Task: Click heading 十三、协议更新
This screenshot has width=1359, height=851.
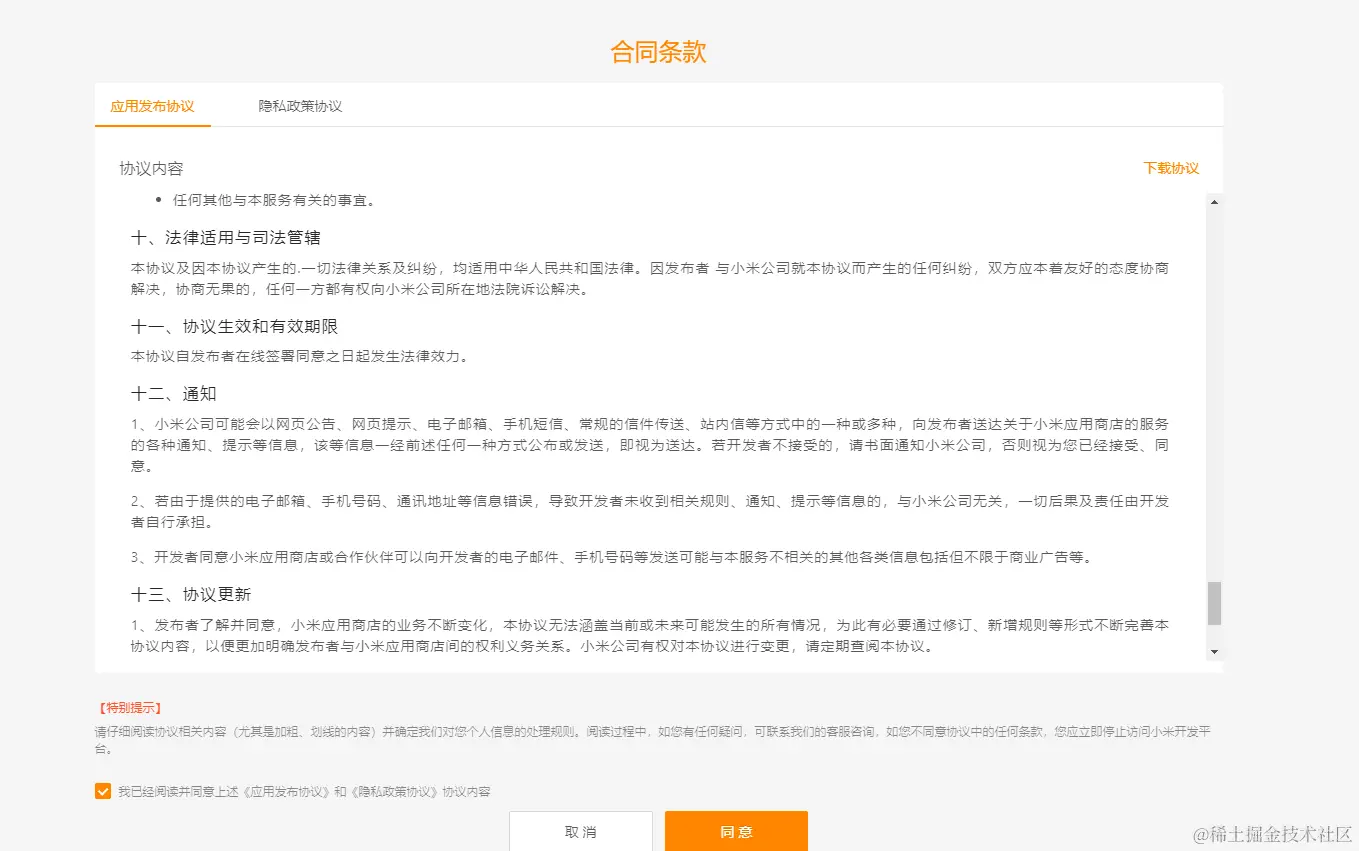Action: 191,594
